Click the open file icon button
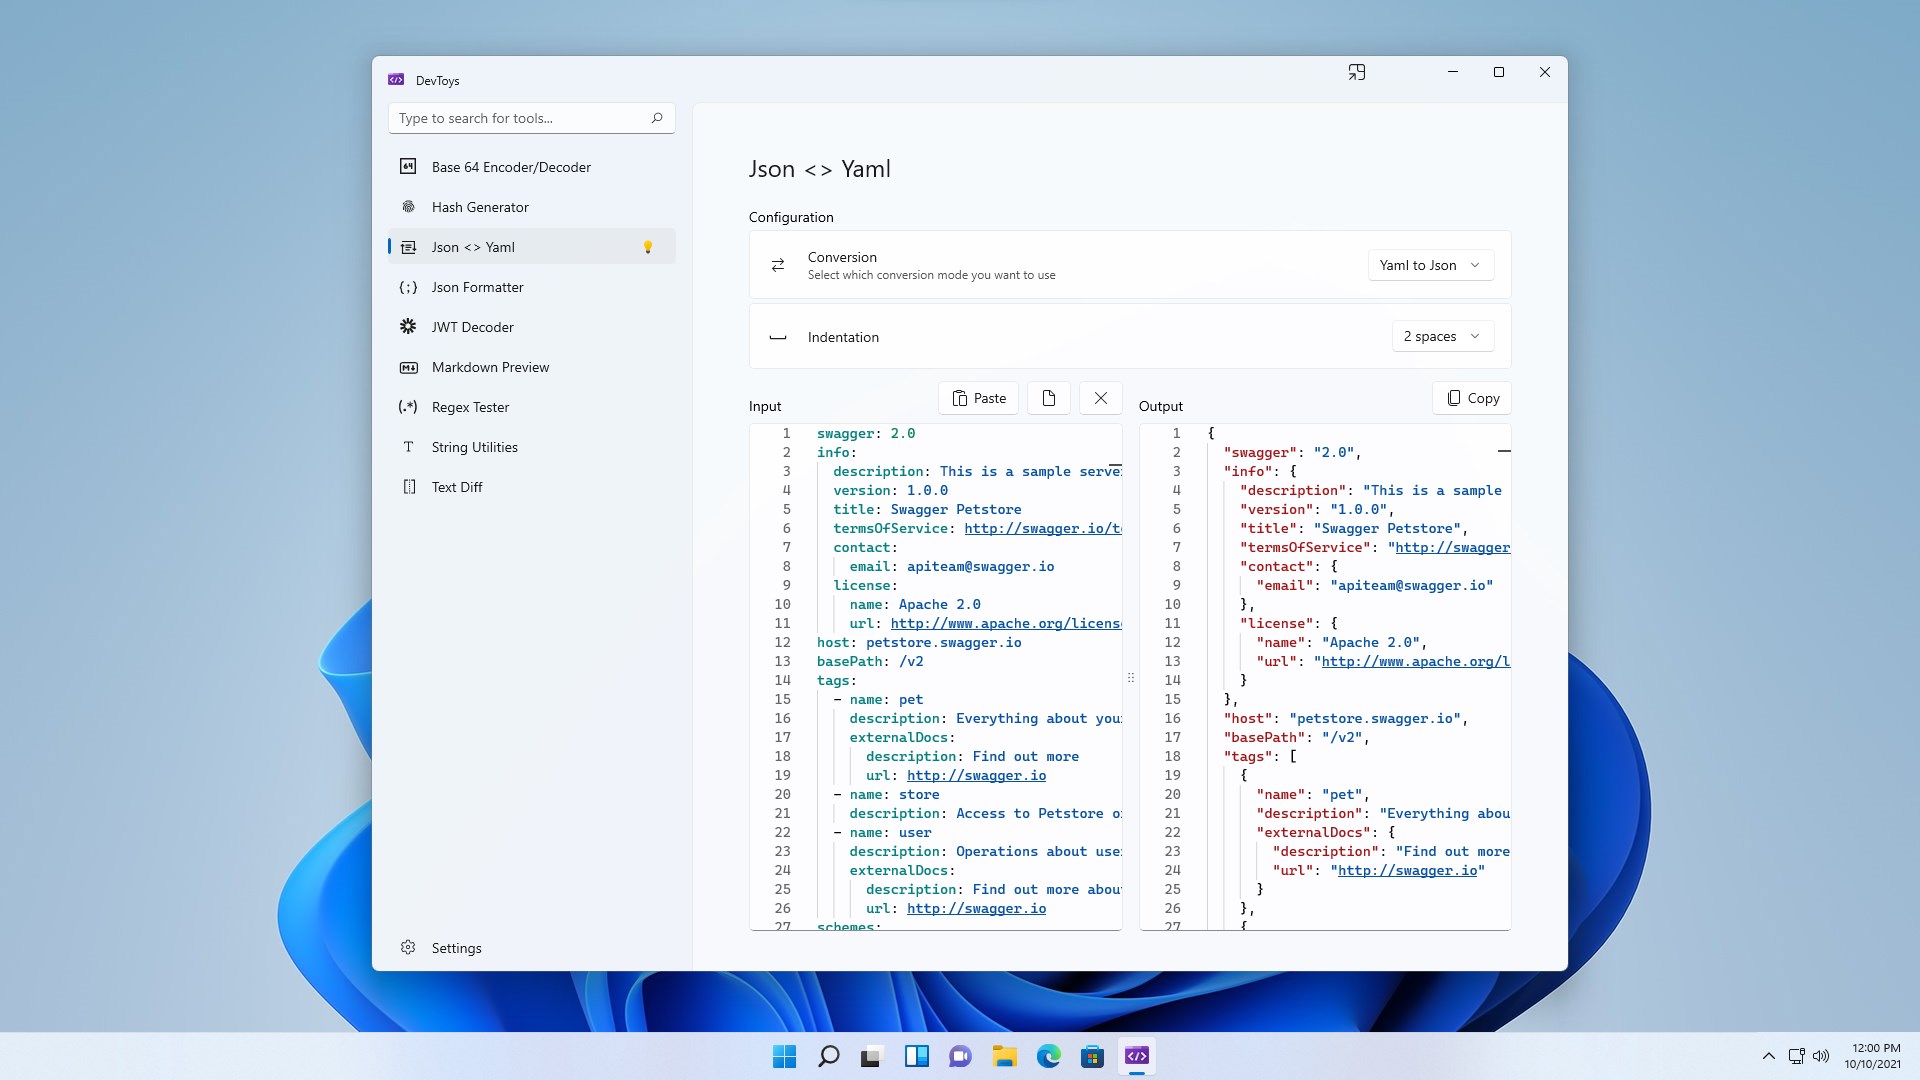The width and height of the screenshot is (1920, 1080). [x=1049, y=398]
